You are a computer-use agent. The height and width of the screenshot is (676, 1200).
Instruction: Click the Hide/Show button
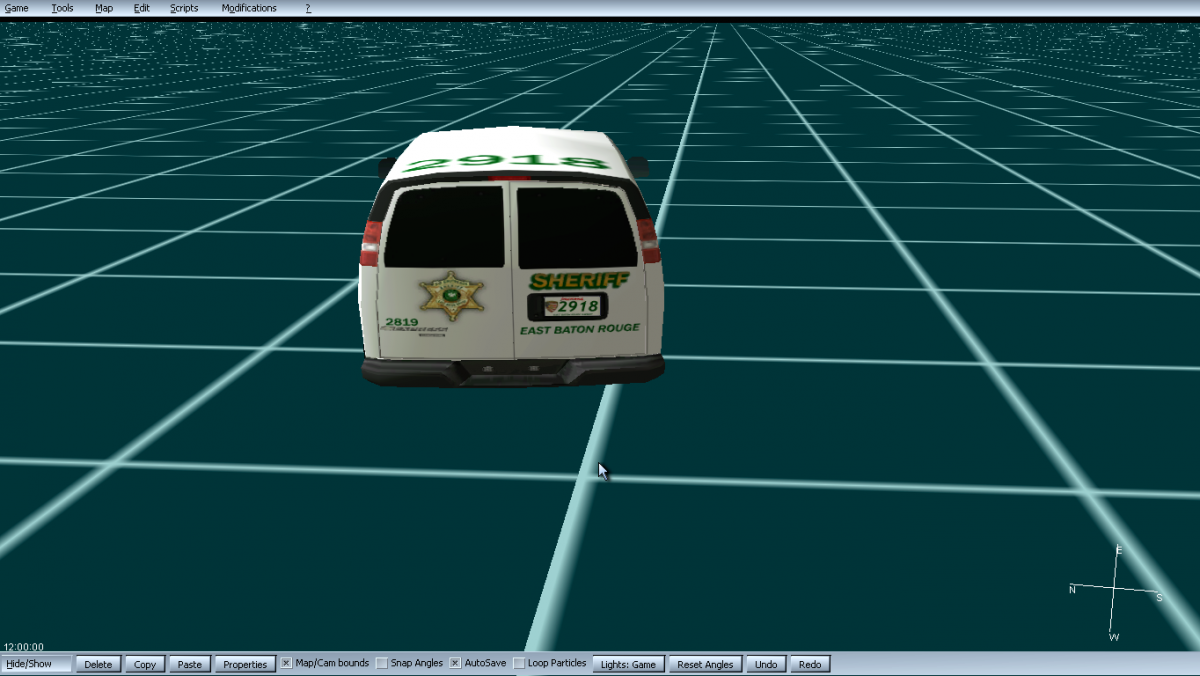(37, 664)
